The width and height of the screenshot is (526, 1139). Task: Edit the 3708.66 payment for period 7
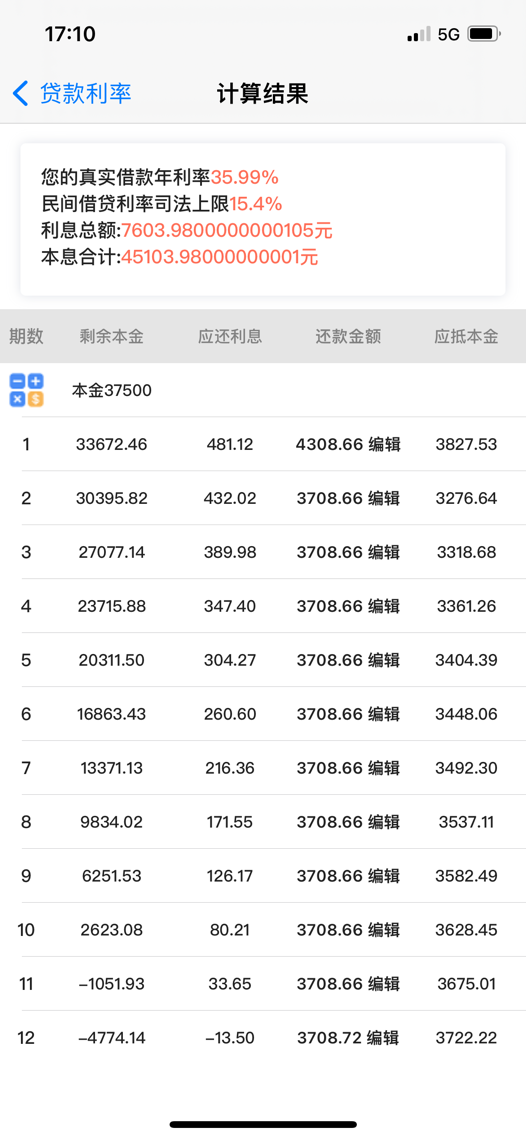click(x=384, y=768)
